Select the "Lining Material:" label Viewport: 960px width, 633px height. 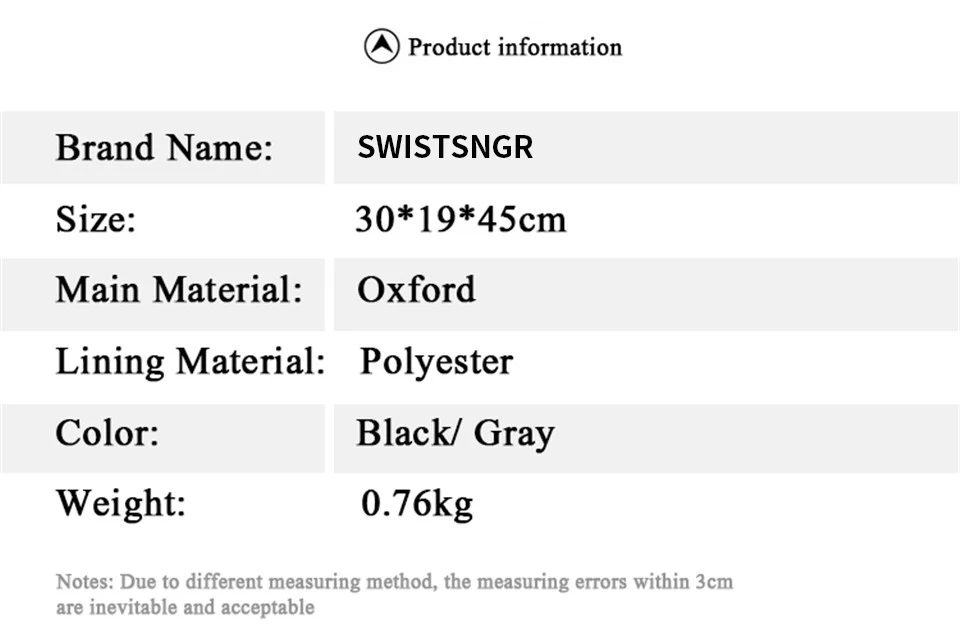(190, 361)
